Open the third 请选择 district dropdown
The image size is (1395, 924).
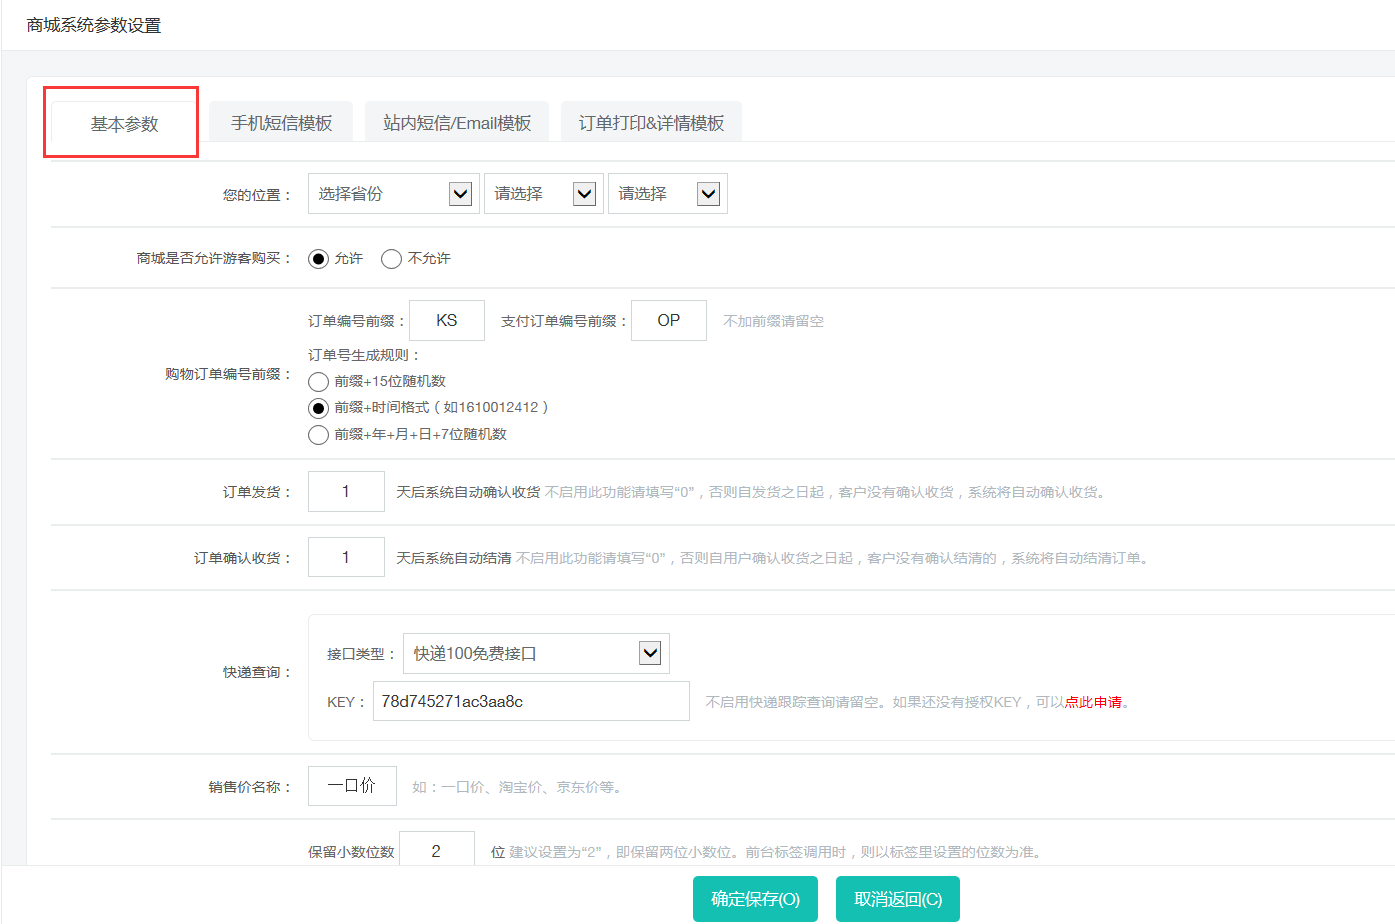point(667,194)
